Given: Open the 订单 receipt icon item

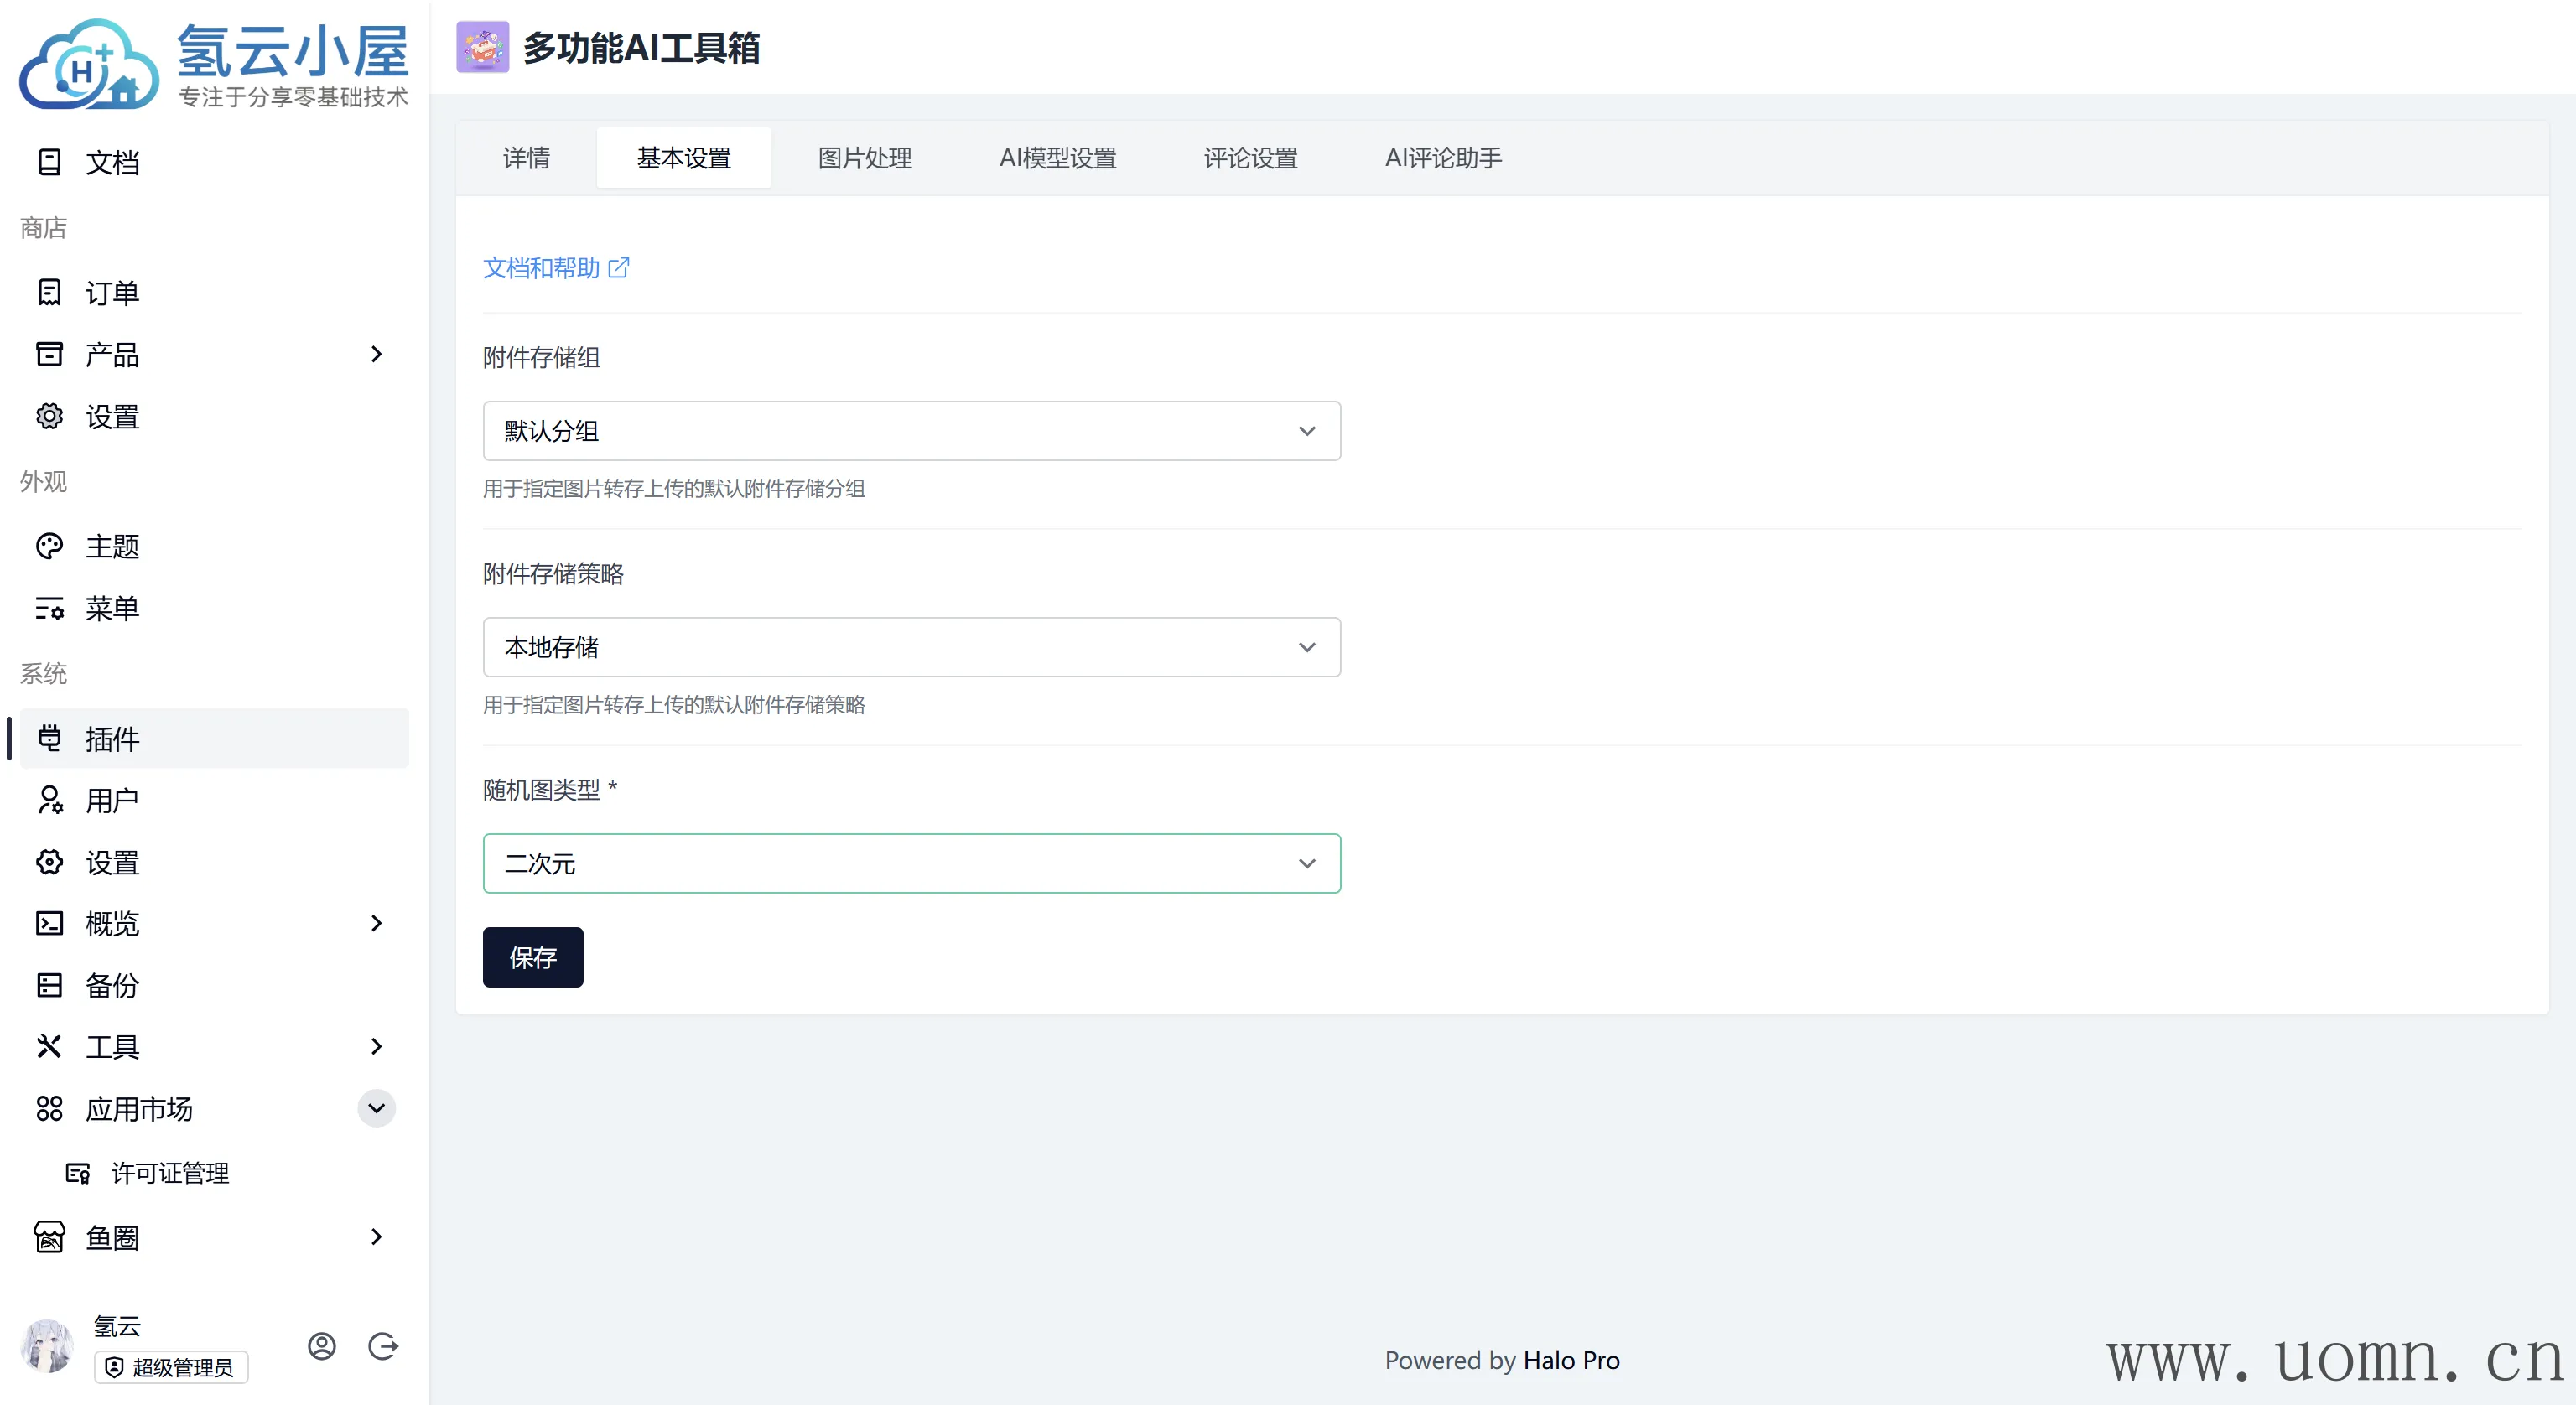Looking at the screenshot, I should [49, 292].
